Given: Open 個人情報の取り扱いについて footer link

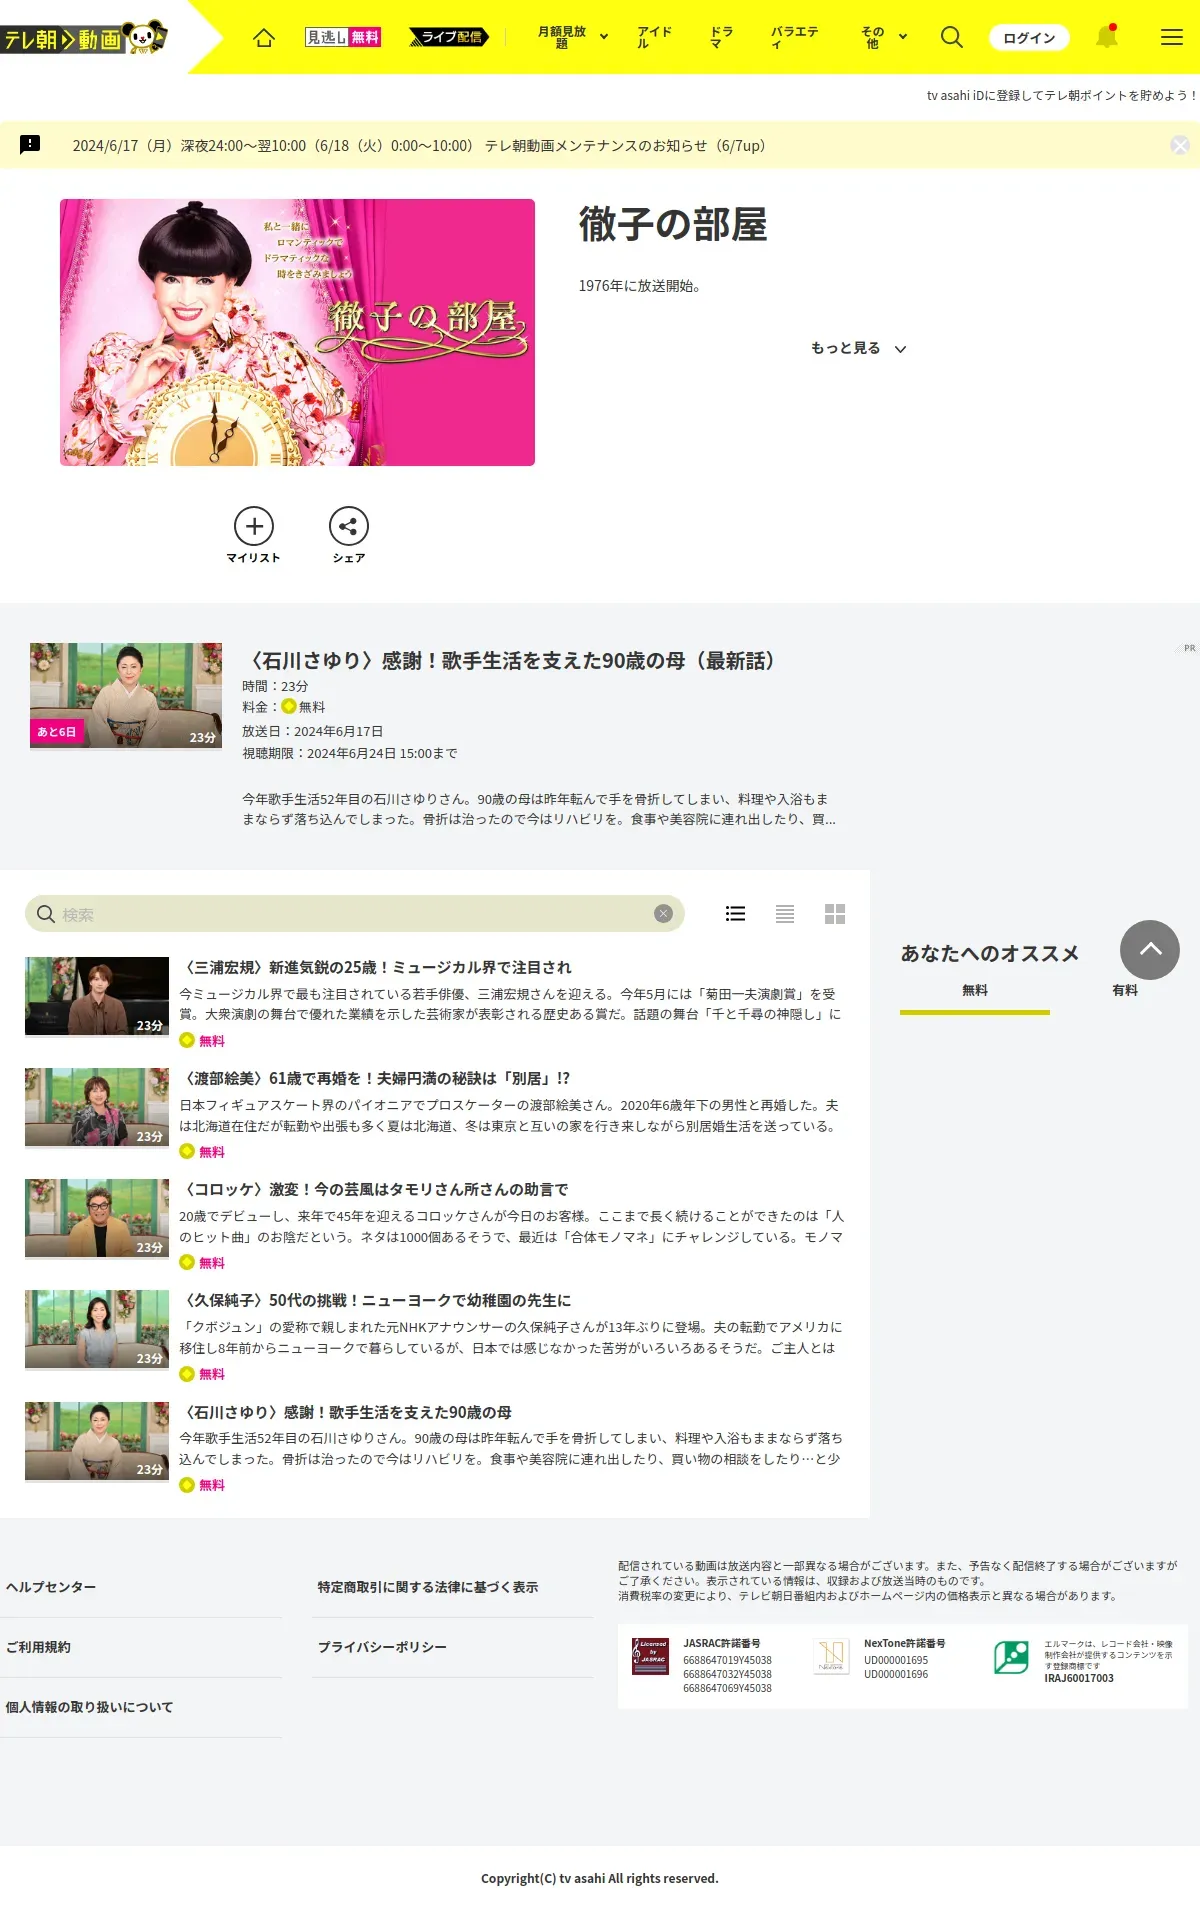Looking at the screenshot, I should point(89,1707).
